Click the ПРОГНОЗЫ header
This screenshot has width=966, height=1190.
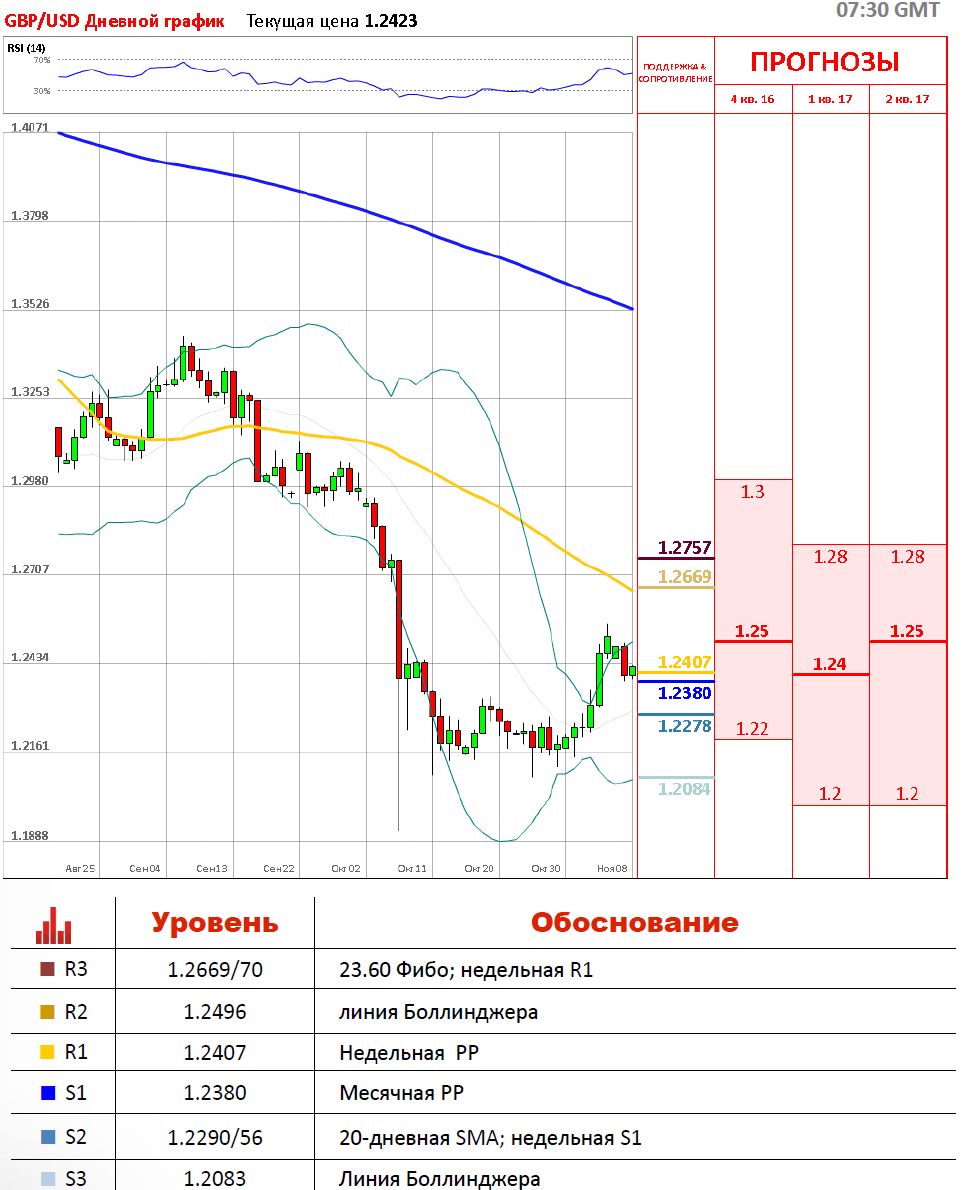click(825, 61)
